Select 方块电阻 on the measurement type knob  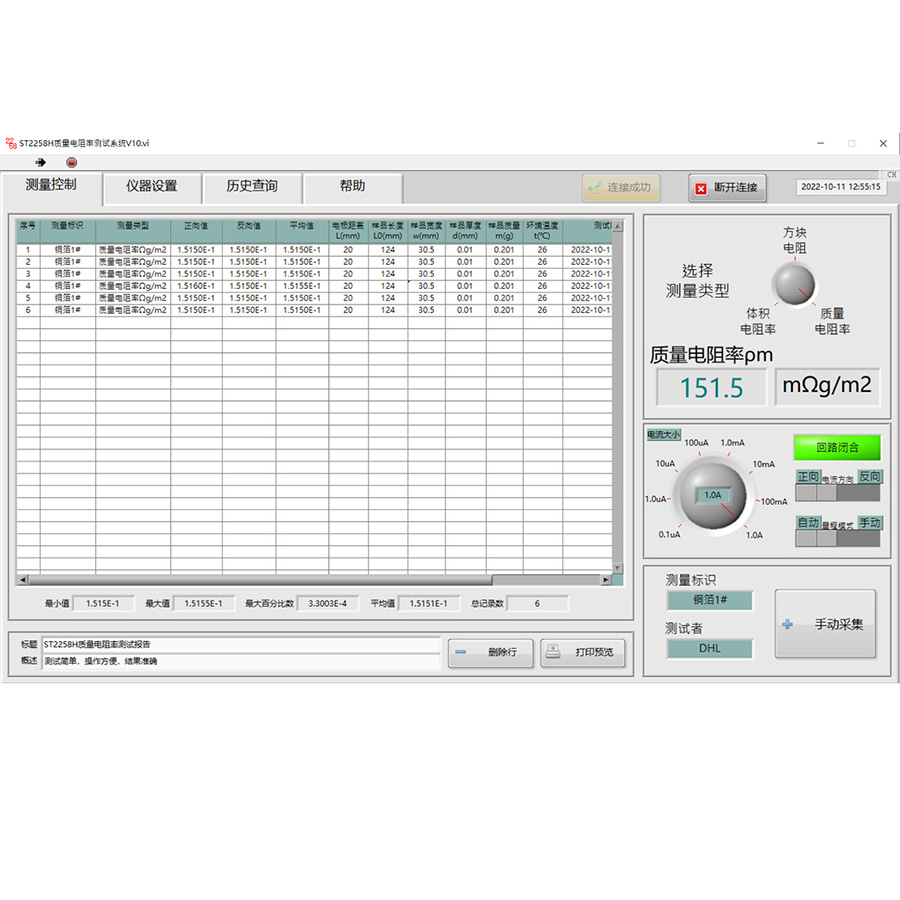coord(795,239)
